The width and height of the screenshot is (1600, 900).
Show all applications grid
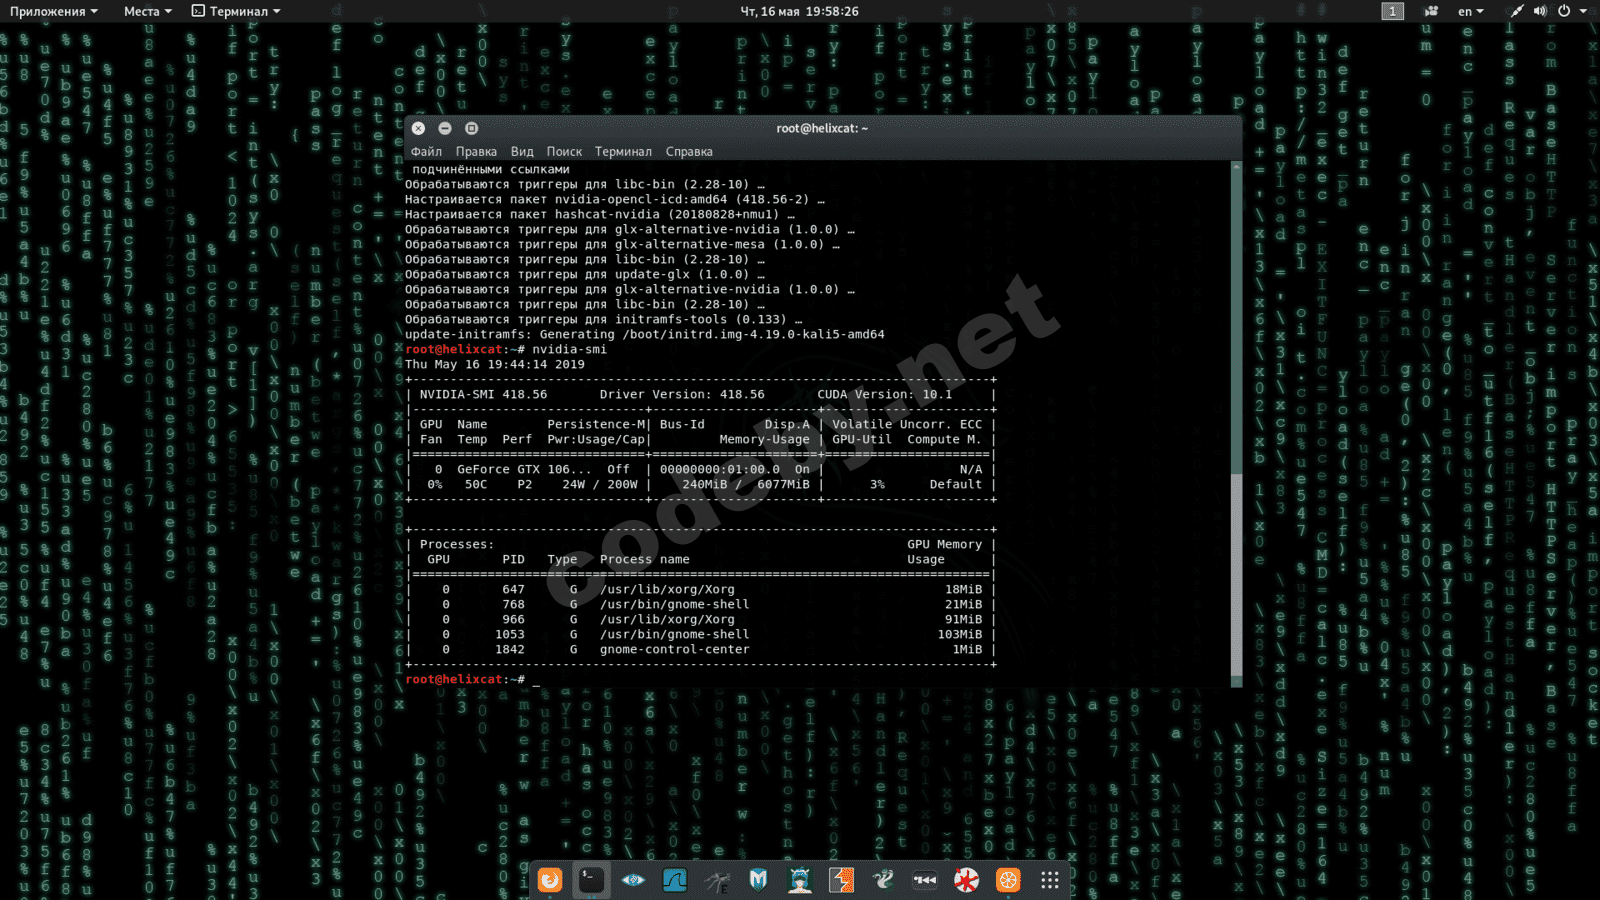point(1050,880)
